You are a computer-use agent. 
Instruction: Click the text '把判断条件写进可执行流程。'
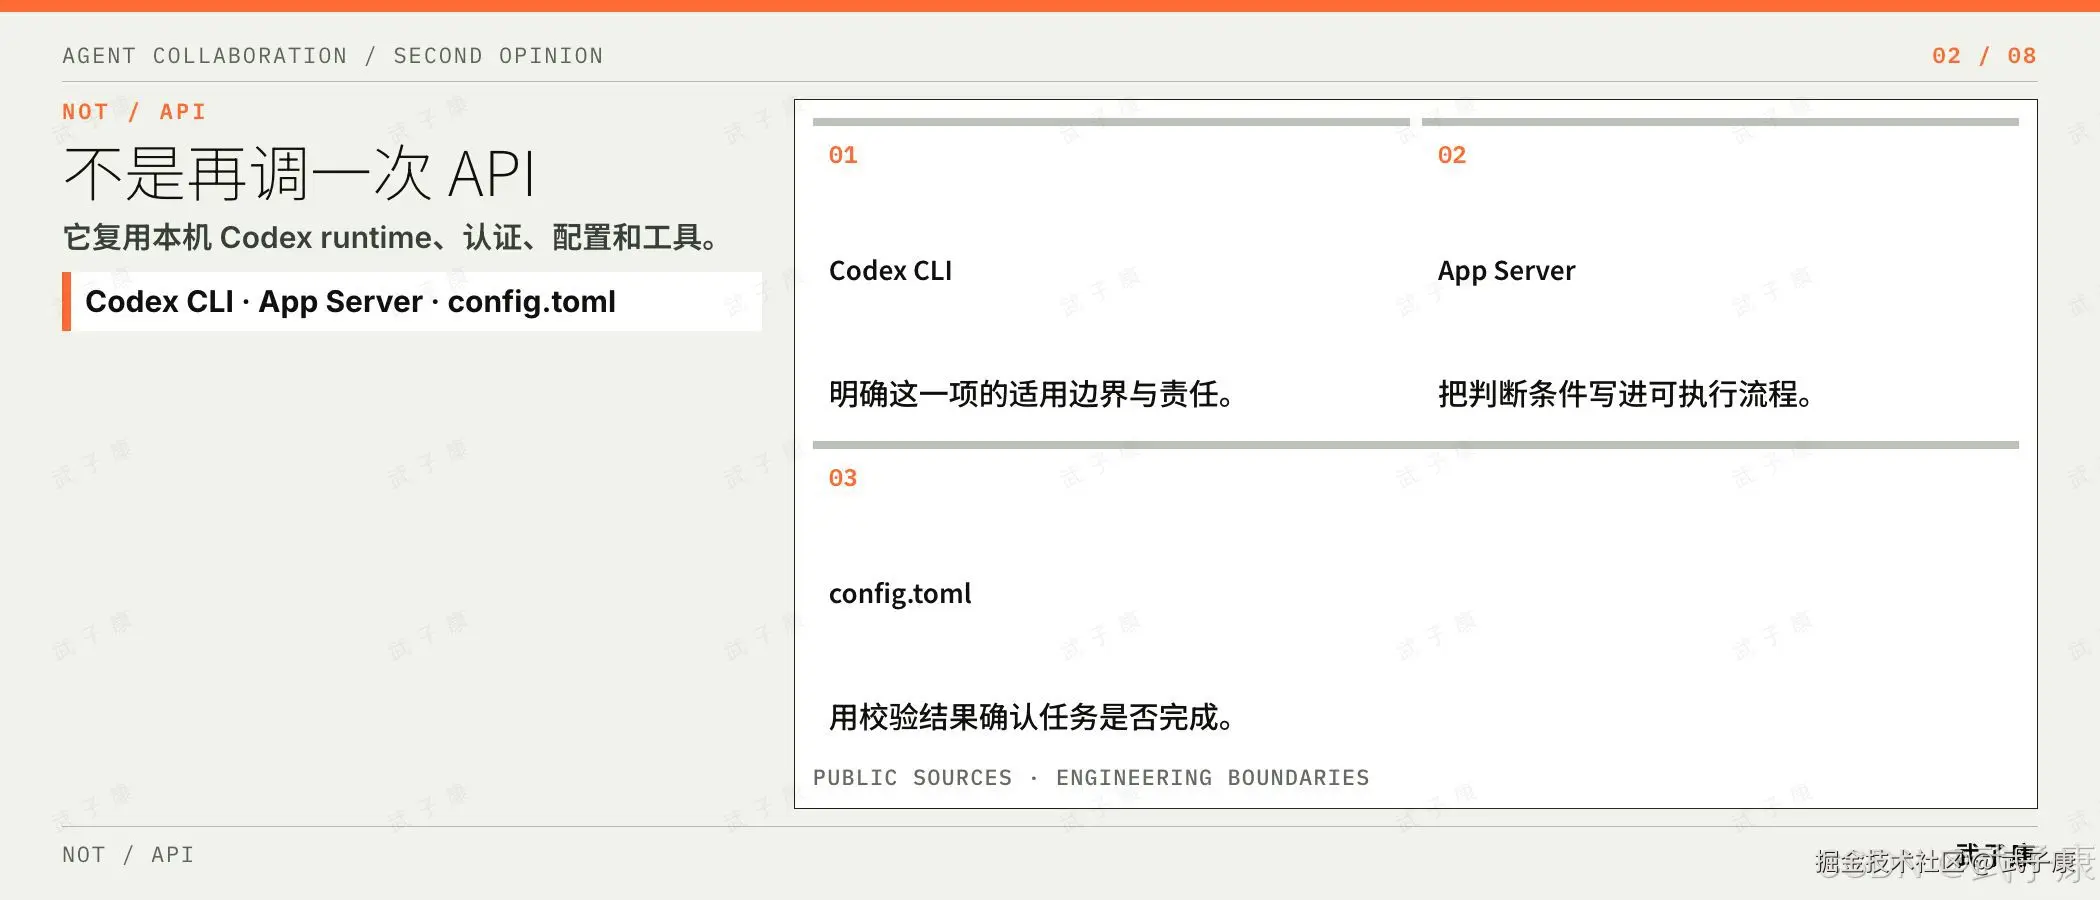pos(1626,394)
